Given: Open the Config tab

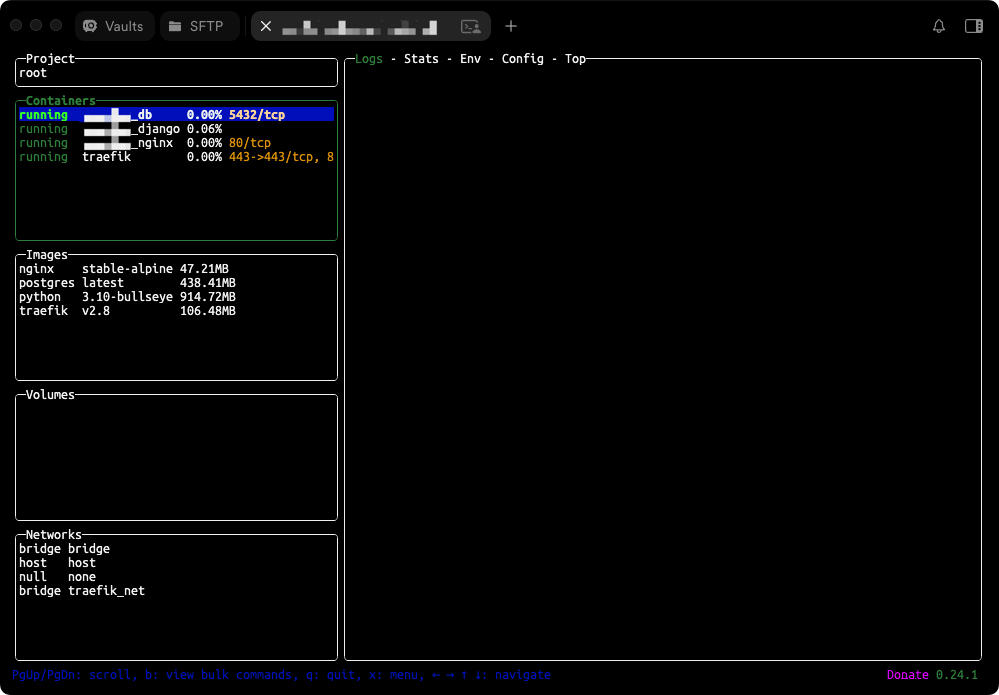Looking at the screenshot, I should [522, 59].
